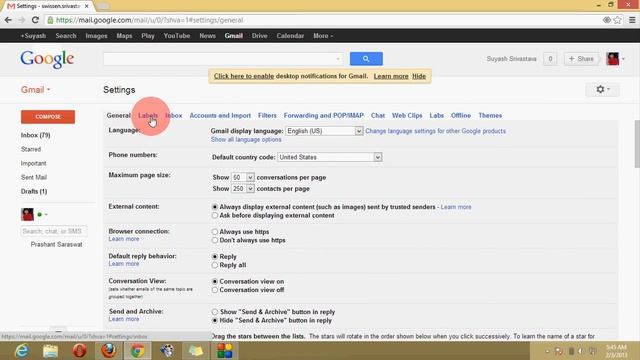This screenshot has height=360, width=640.
Task: Switch to the Themes tab
Action: tap(490, 116)
